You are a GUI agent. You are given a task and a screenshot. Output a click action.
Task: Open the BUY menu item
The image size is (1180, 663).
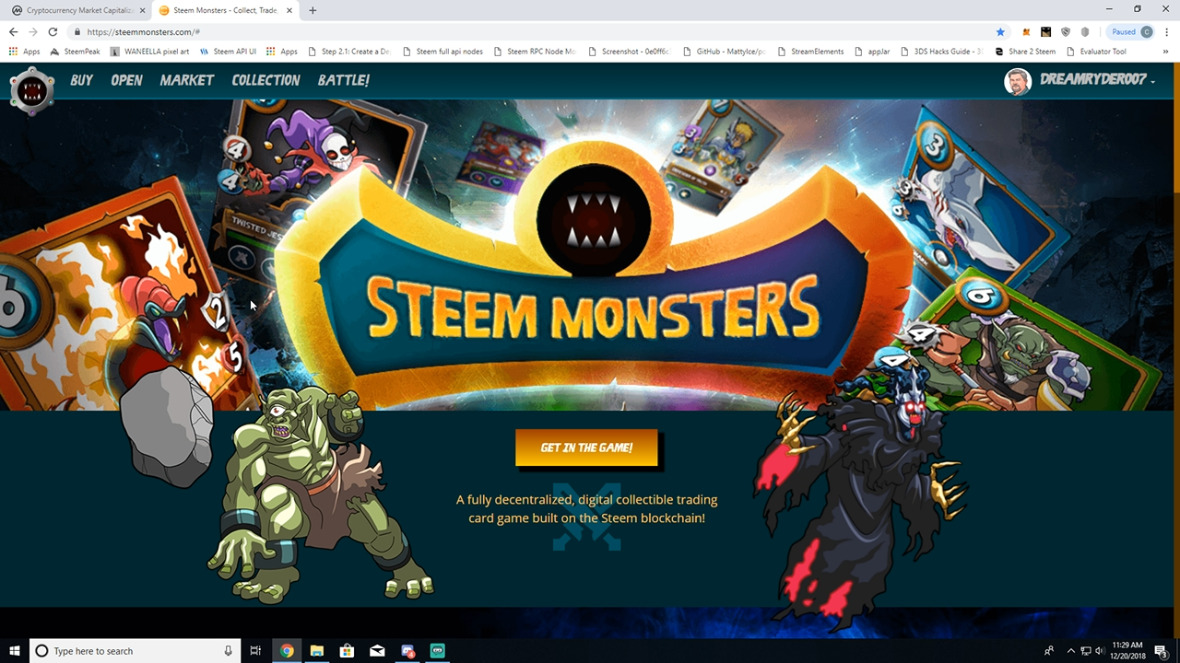81,80
